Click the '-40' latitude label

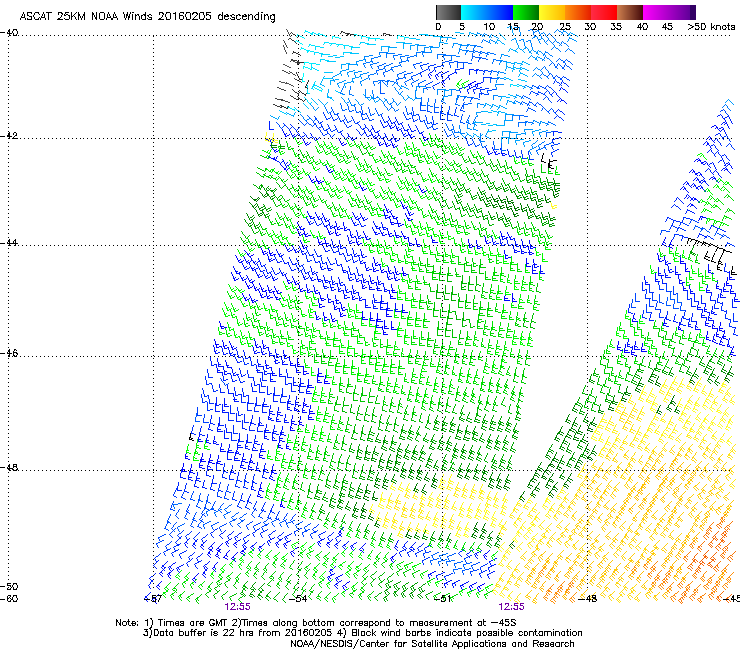tap(9, 33)
